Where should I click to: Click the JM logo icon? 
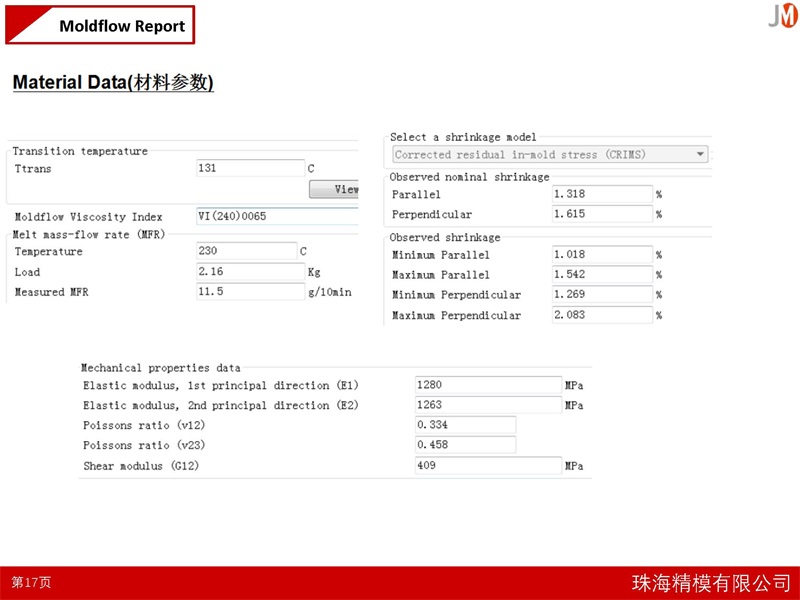coord(783,16)
